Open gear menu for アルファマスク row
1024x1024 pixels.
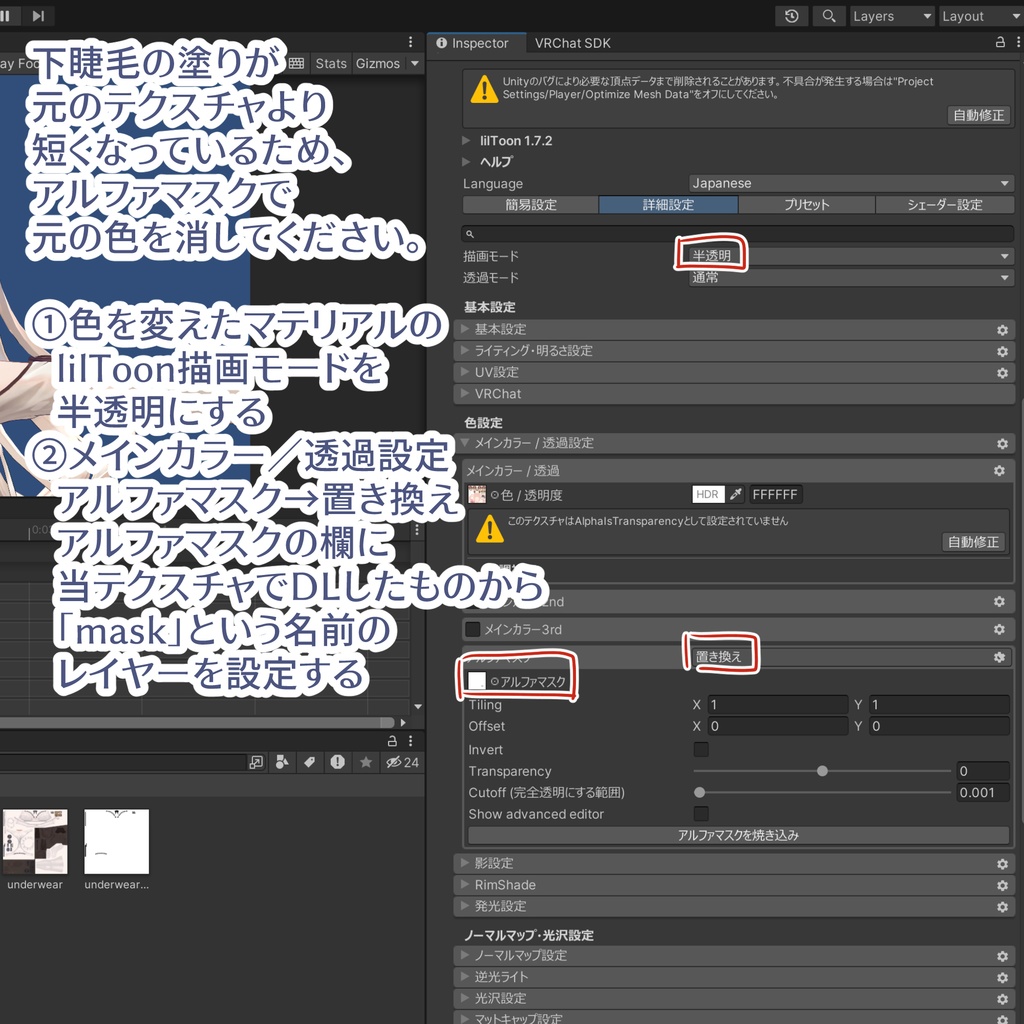(999, 658)
